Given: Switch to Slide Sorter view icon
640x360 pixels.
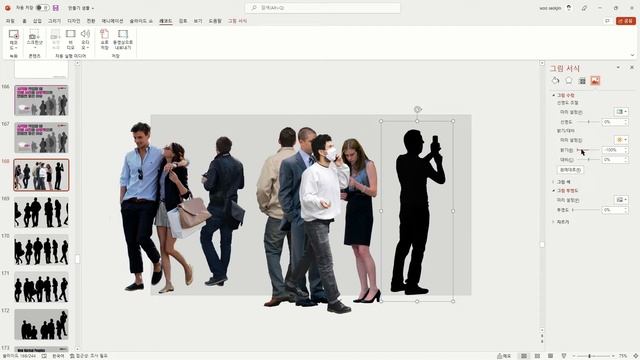Looking at the screenshot, I should [x=538, y=356].
